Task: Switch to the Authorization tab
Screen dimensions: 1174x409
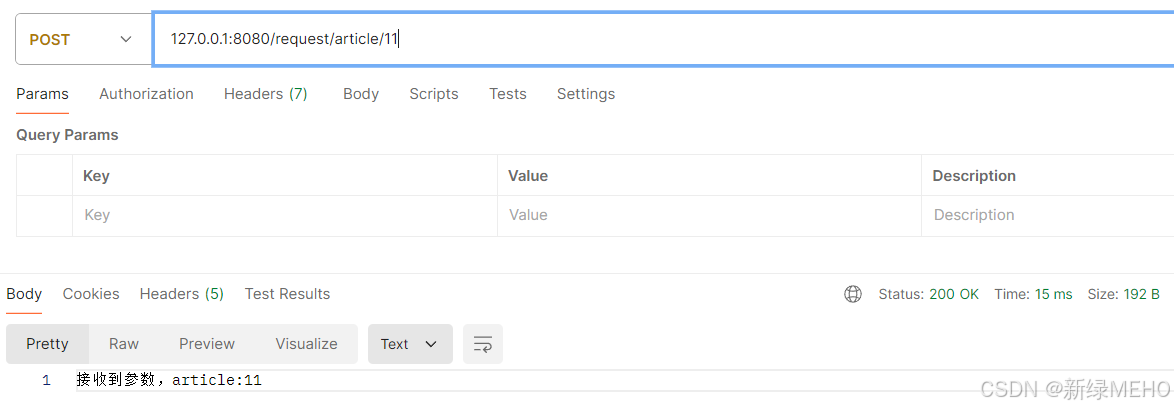Action: pos(146,94)
